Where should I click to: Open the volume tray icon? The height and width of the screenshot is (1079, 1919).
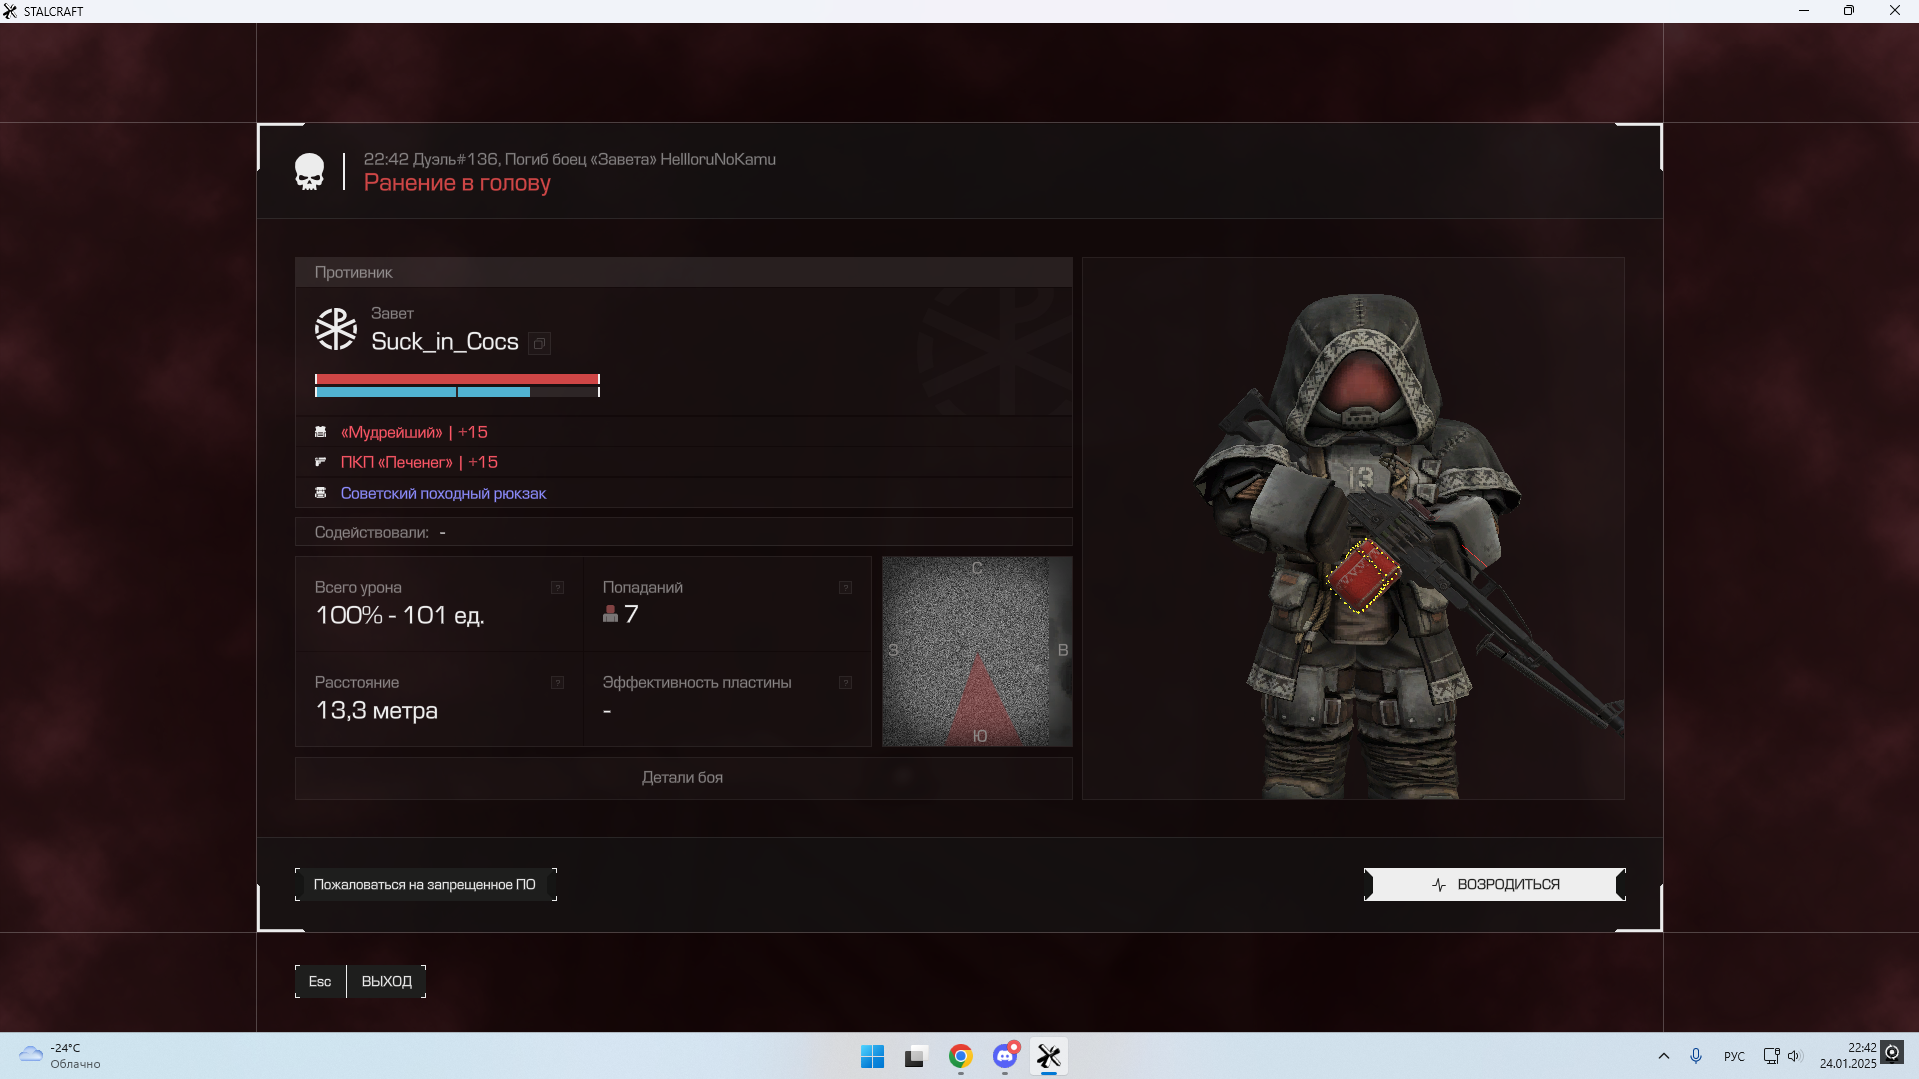(1794, 1056)
